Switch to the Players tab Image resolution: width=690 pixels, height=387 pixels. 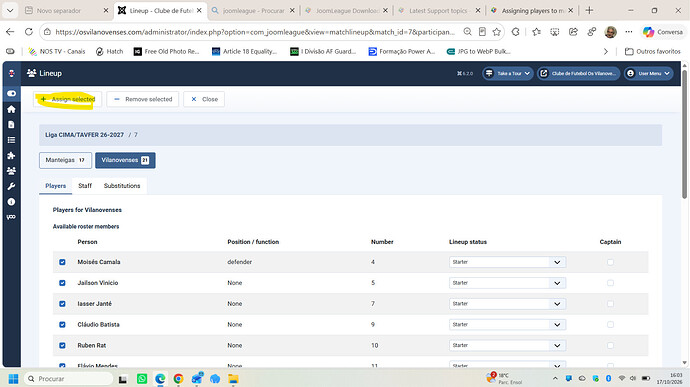[55, 186]
